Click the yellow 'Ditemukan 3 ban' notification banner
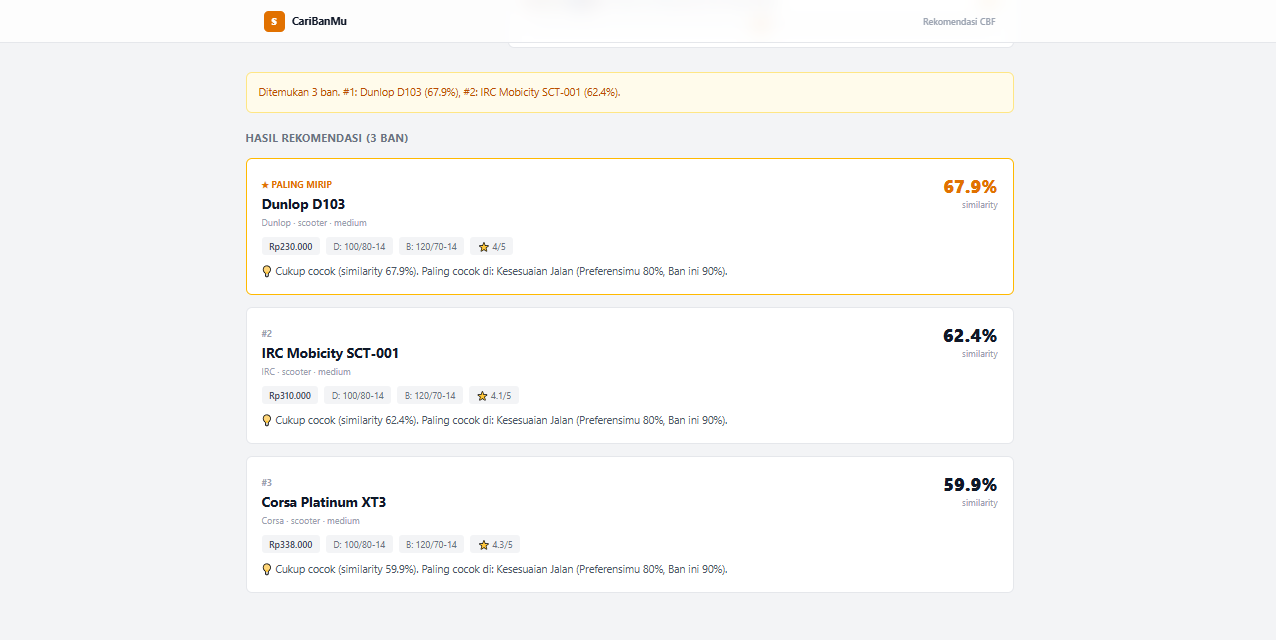 click(x=630, y=92)
